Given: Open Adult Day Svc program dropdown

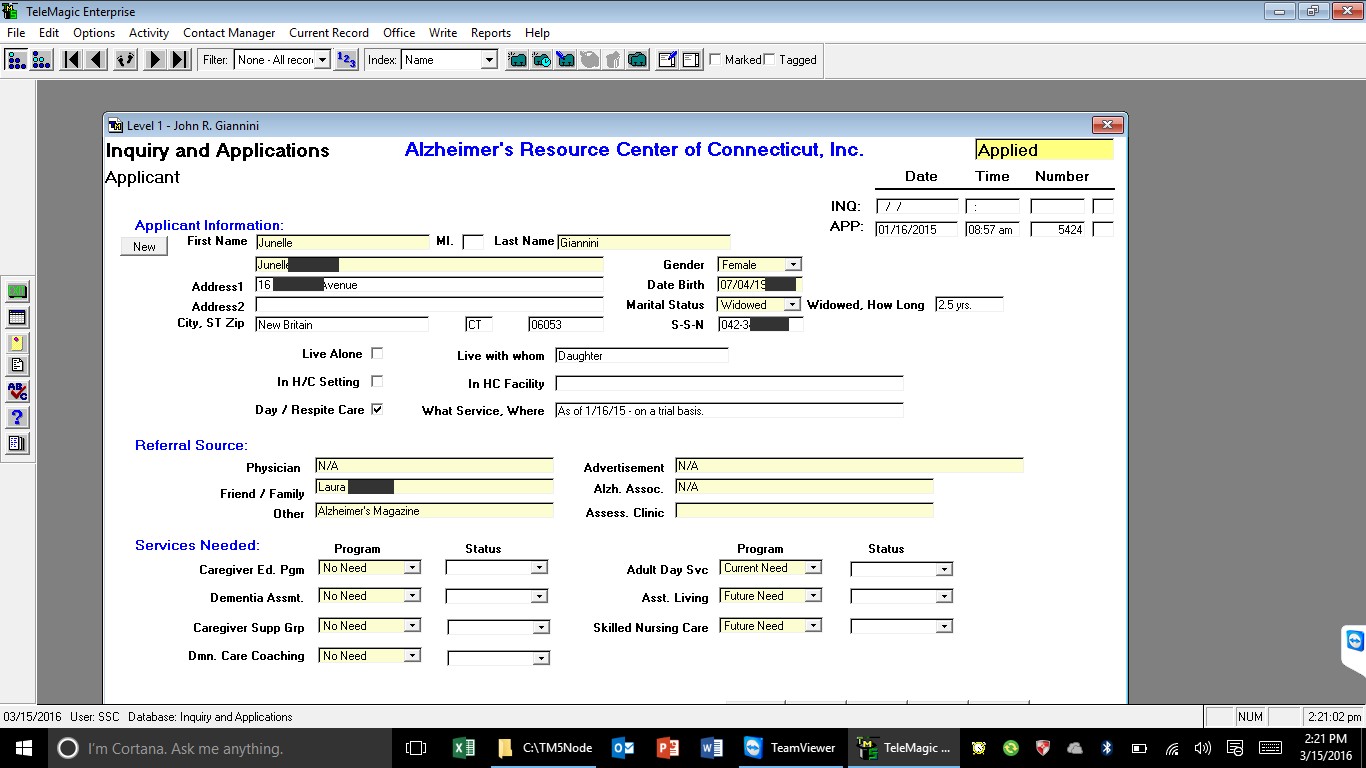Looking at the screenshot, I should pyautogui.click(x=814, y=568).
